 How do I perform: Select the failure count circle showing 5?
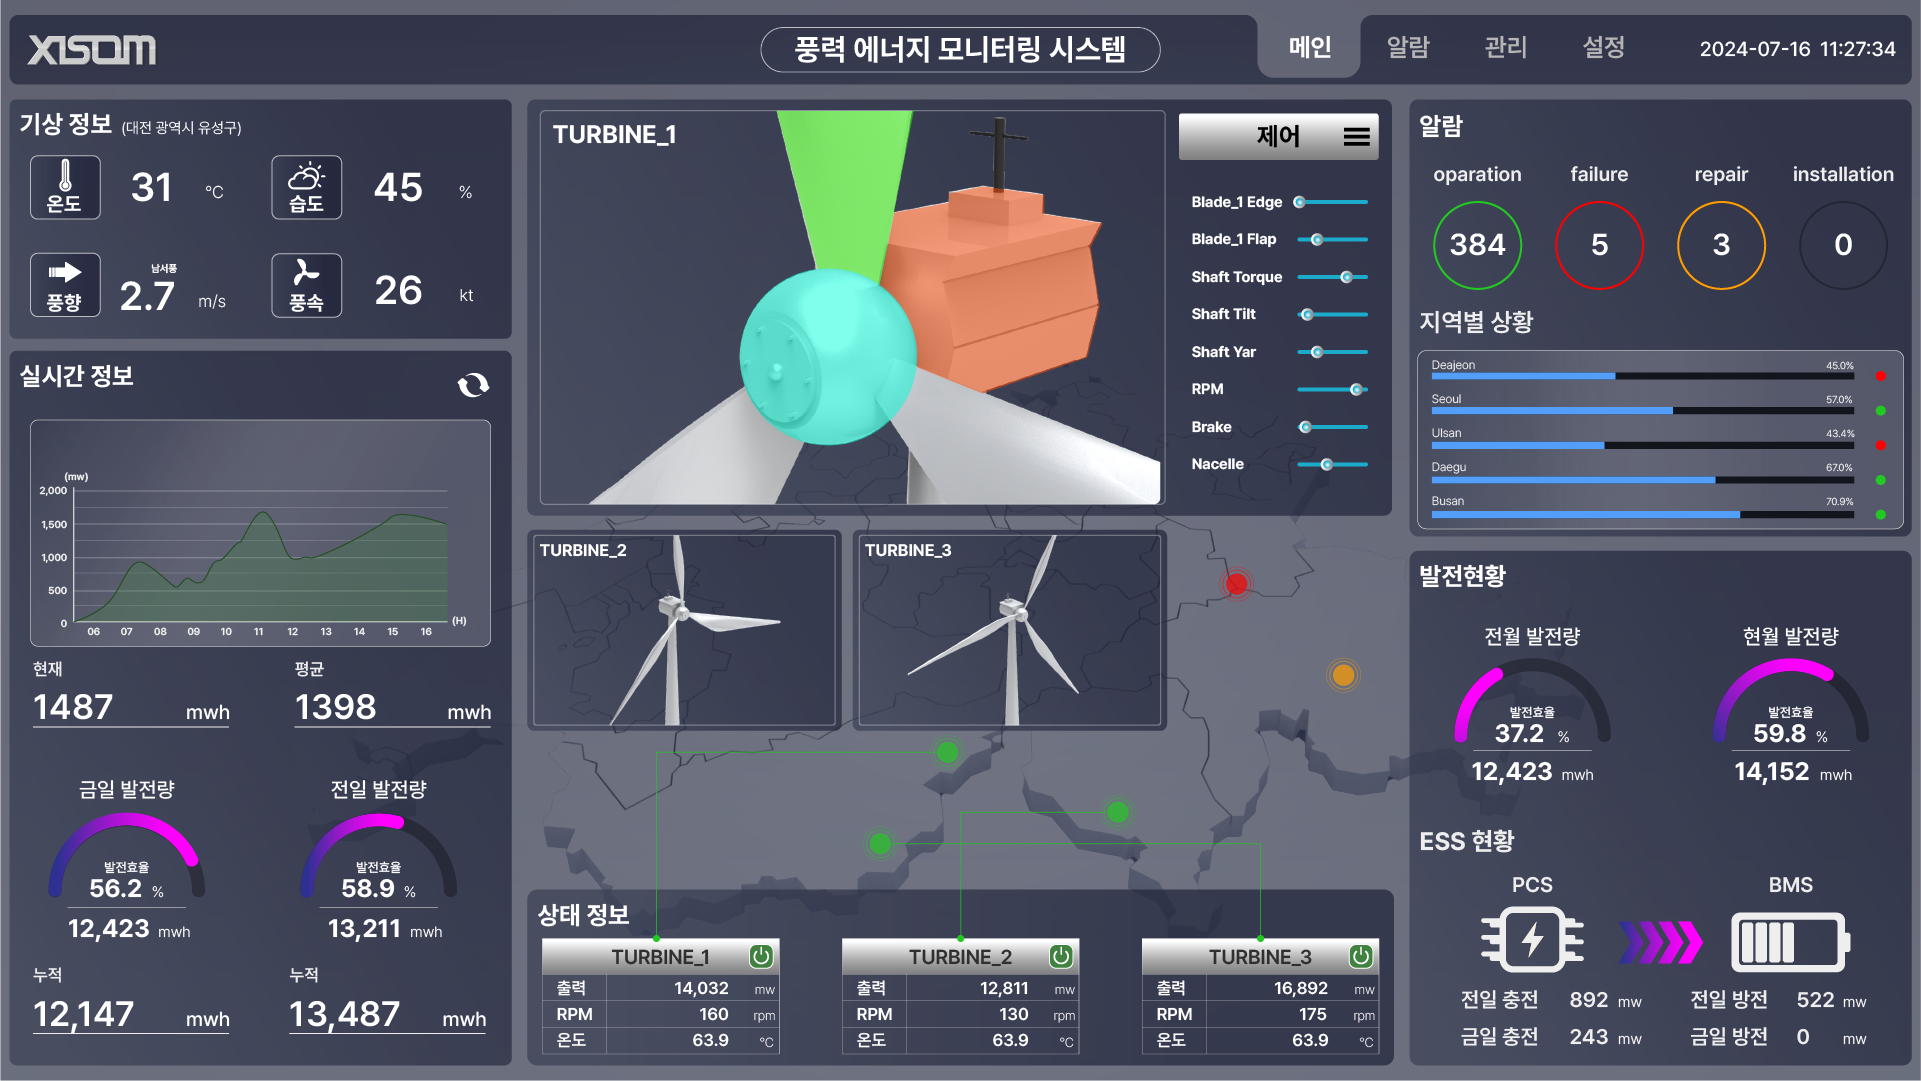(1599, 245)
